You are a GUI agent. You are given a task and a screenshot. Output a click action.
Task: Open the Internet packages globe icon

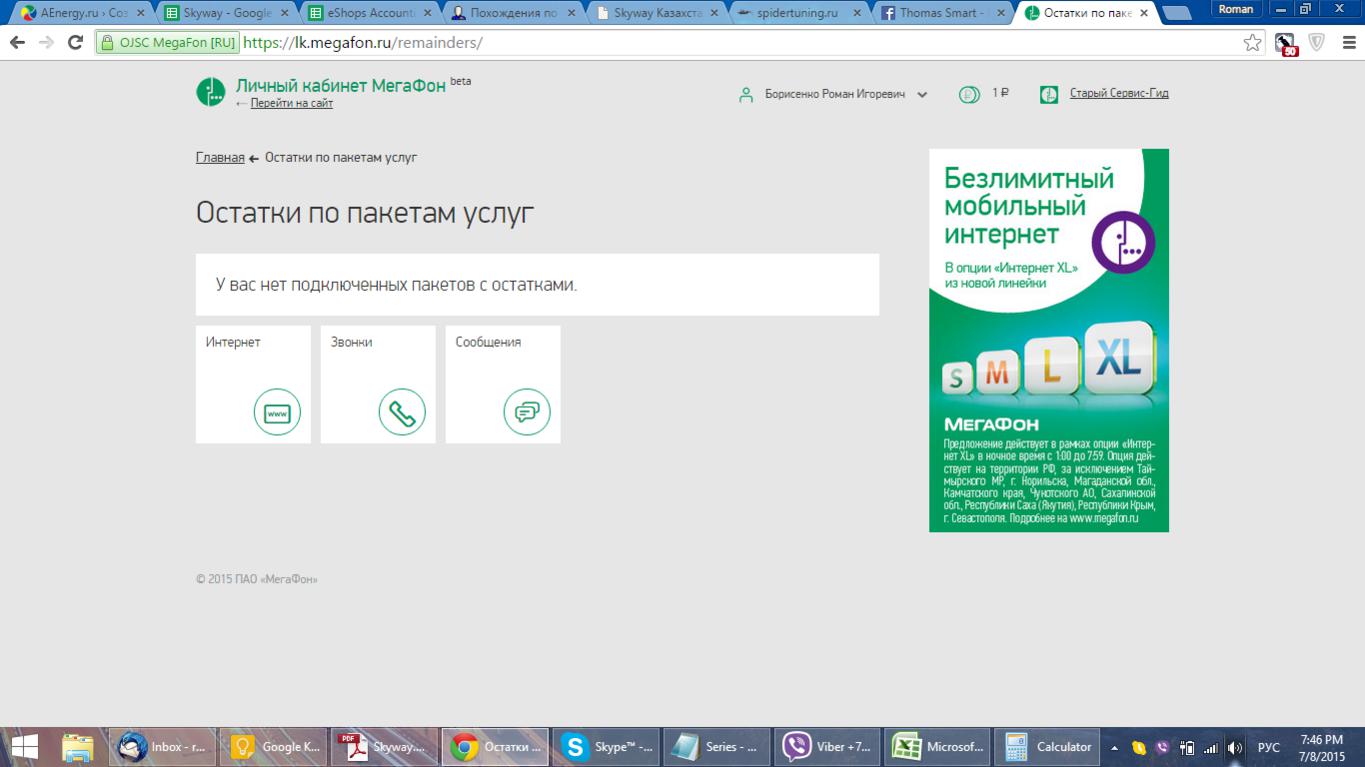click(277, 412)
